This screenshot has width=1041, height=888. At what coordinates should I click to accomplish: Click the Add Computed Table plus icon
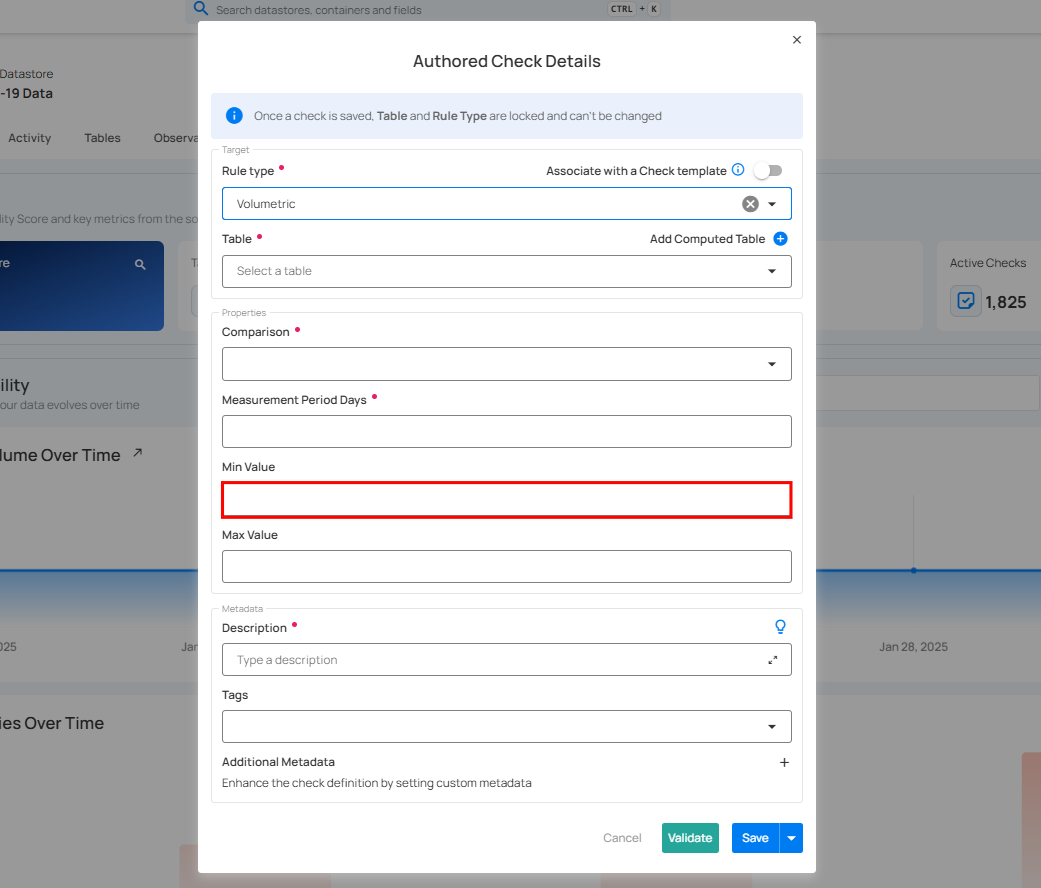point(781,239)
